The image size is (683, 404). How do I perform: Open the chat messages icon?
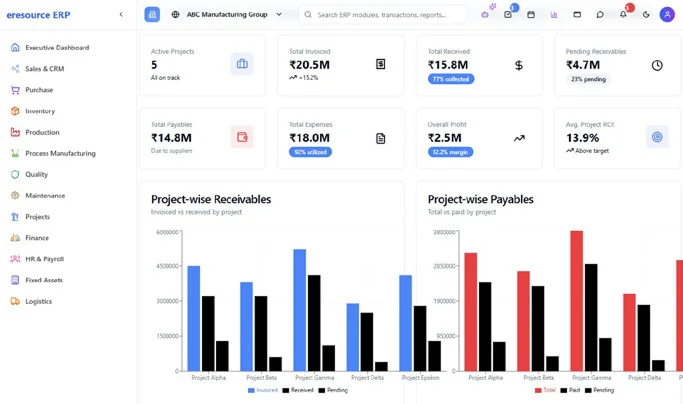click(x=600, y=15)
